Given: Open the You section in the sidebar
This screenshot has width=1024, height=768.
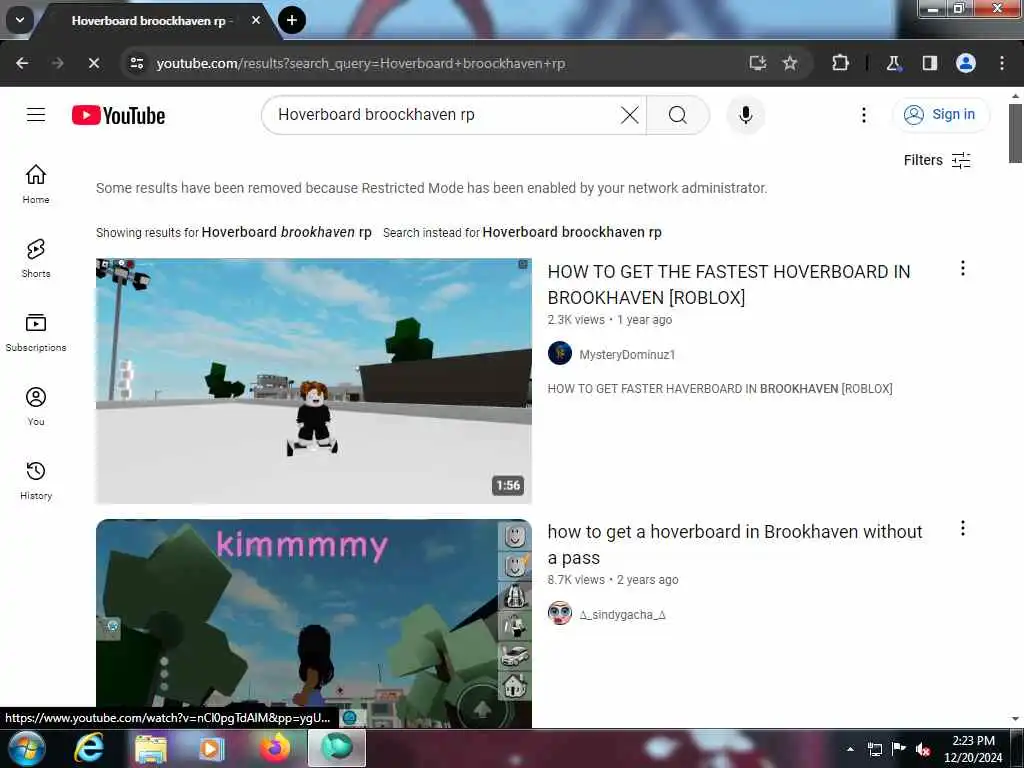Looking at the screenshot, I should point(36,406).
